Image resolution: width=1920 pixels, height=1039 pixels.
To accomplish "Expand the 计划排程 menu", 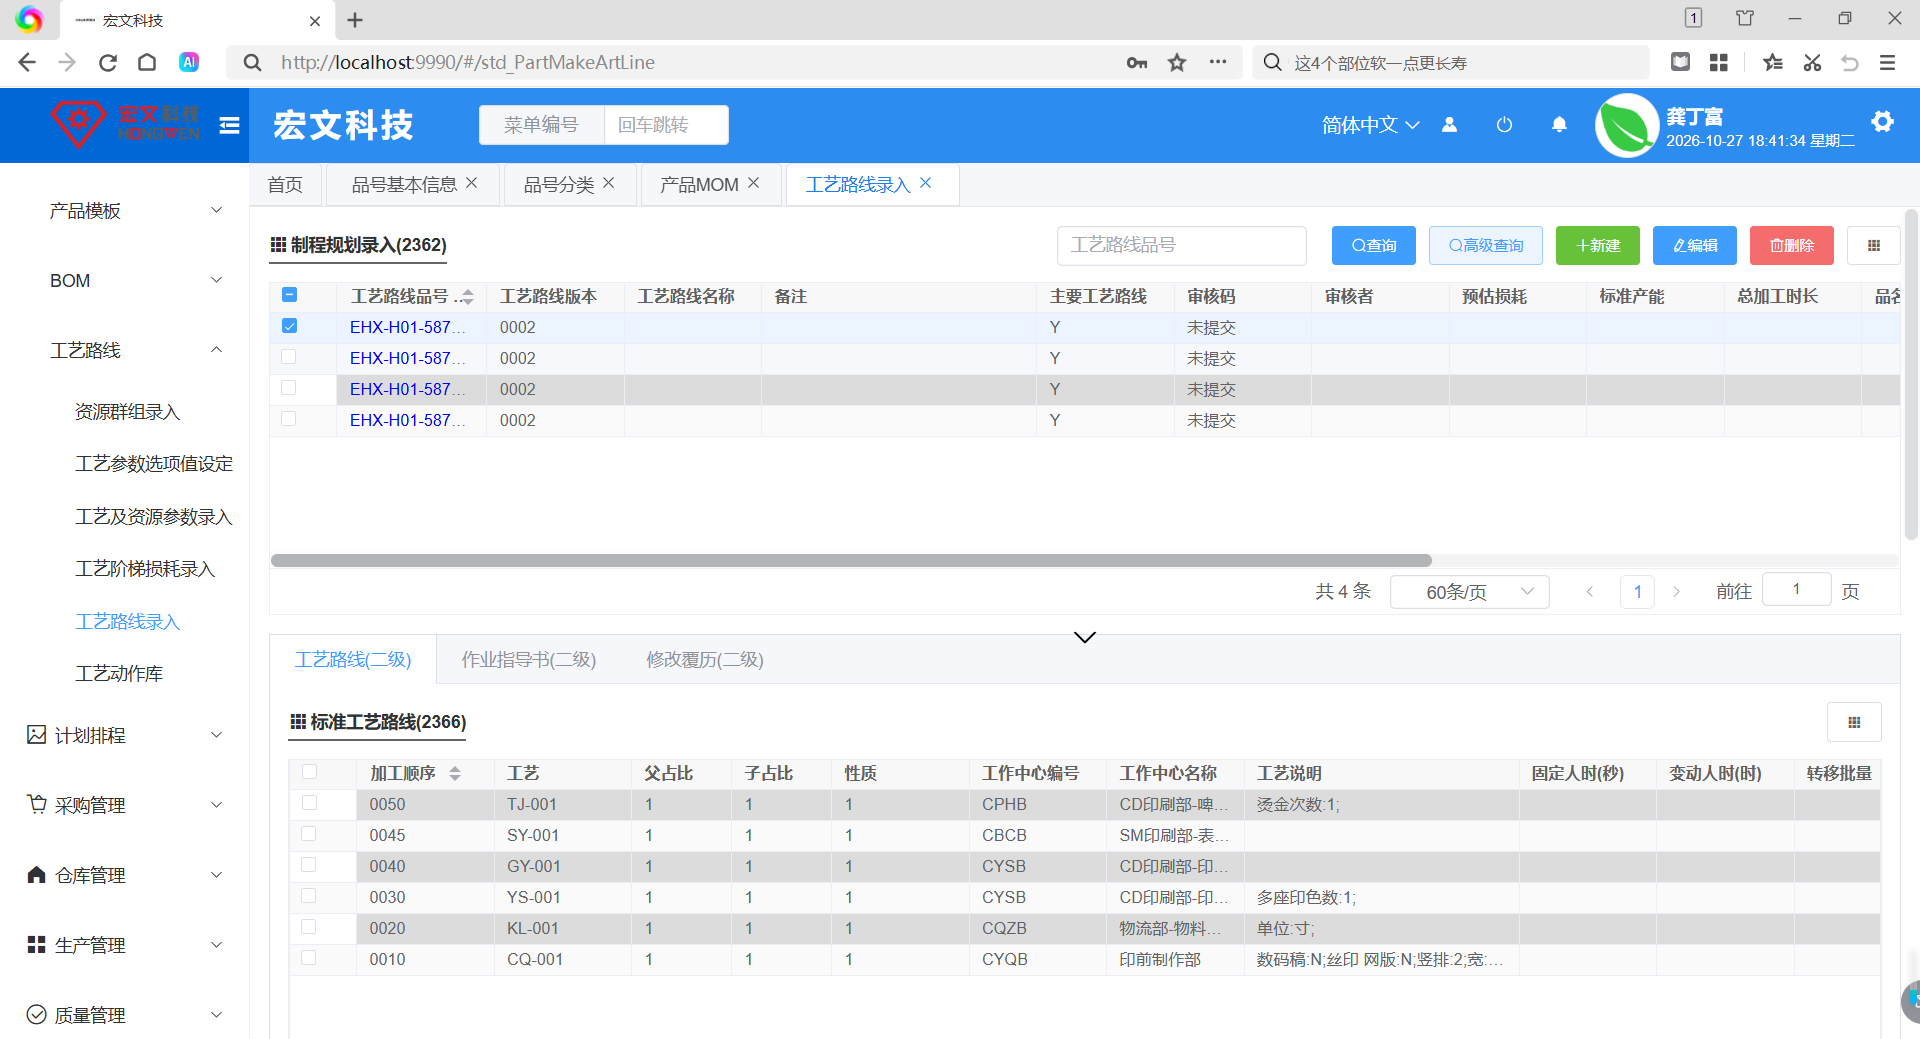I will 125,735.
